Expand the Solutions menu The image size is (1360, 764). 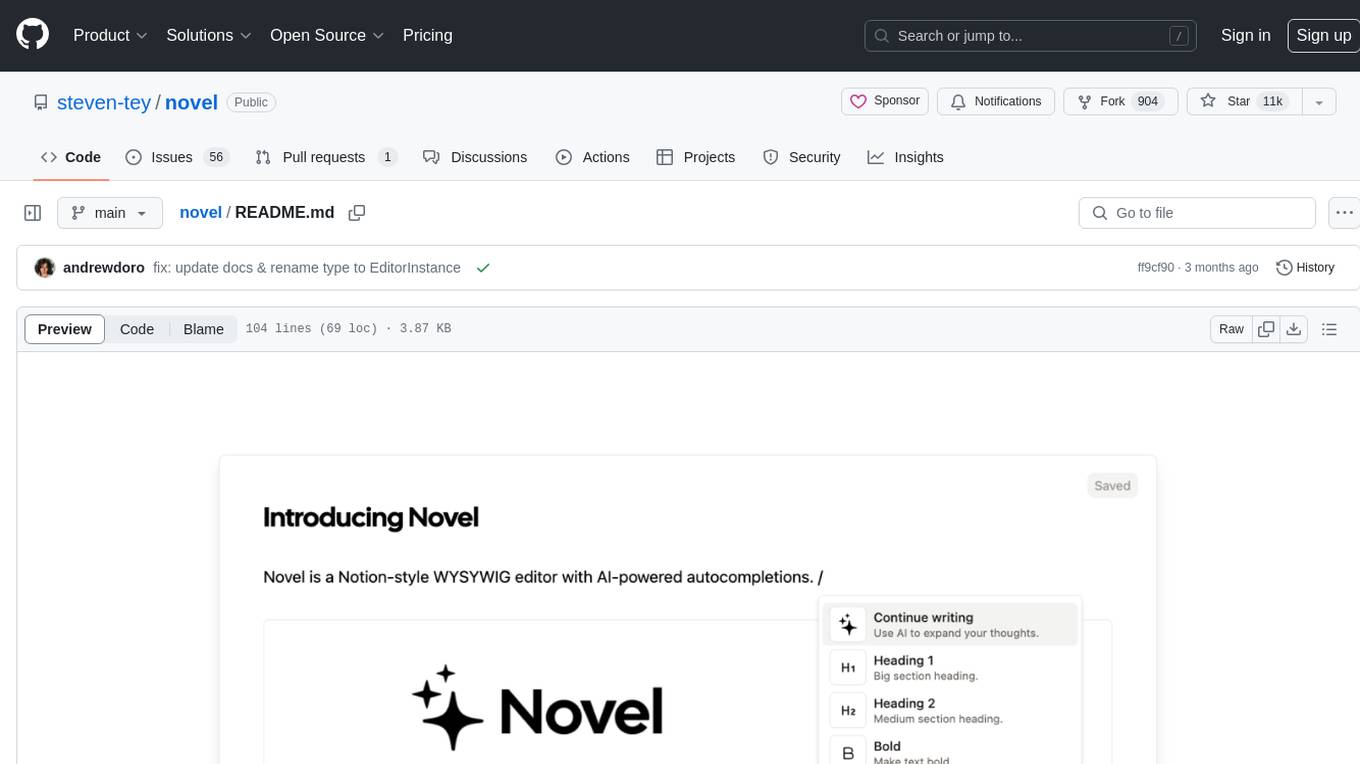[209, 35]
